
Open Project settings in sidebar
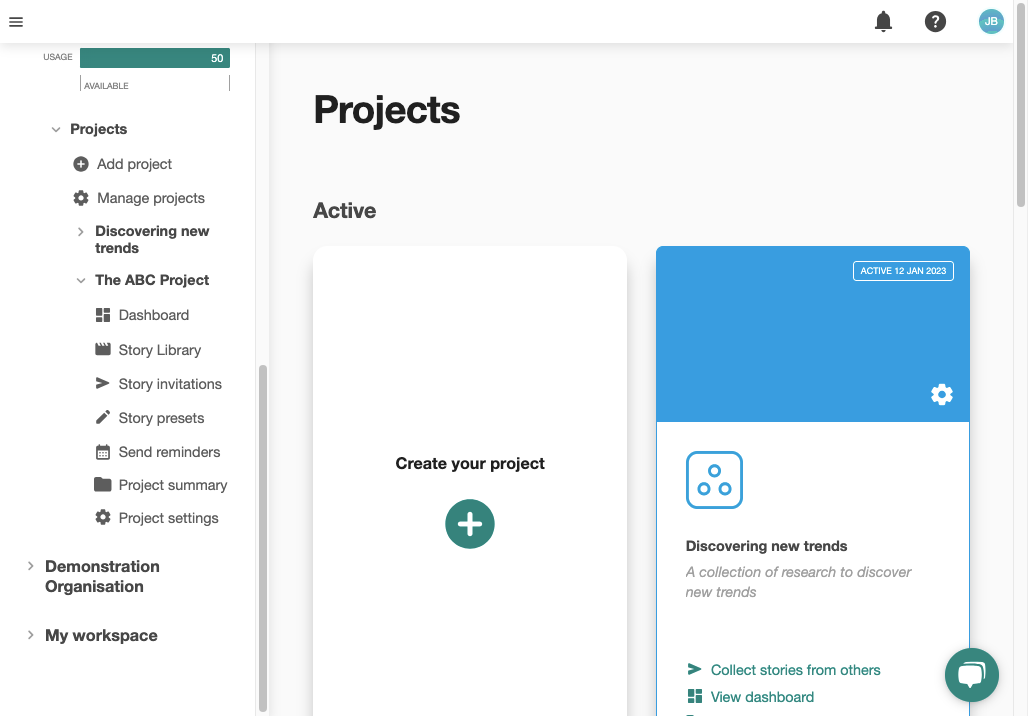point(168,518)
